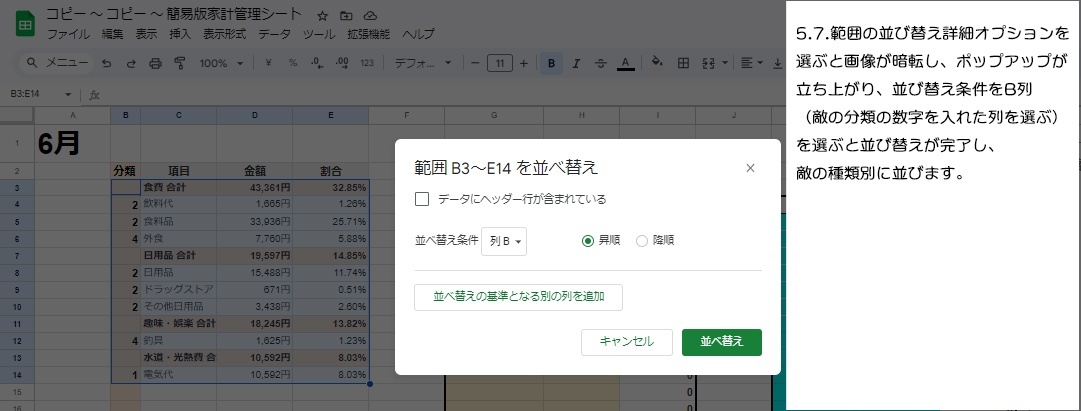Image resolution: width=1081 pixels, height=411 pixels.
Task: Select the 昇順 radio button
Action: [587, 241]
